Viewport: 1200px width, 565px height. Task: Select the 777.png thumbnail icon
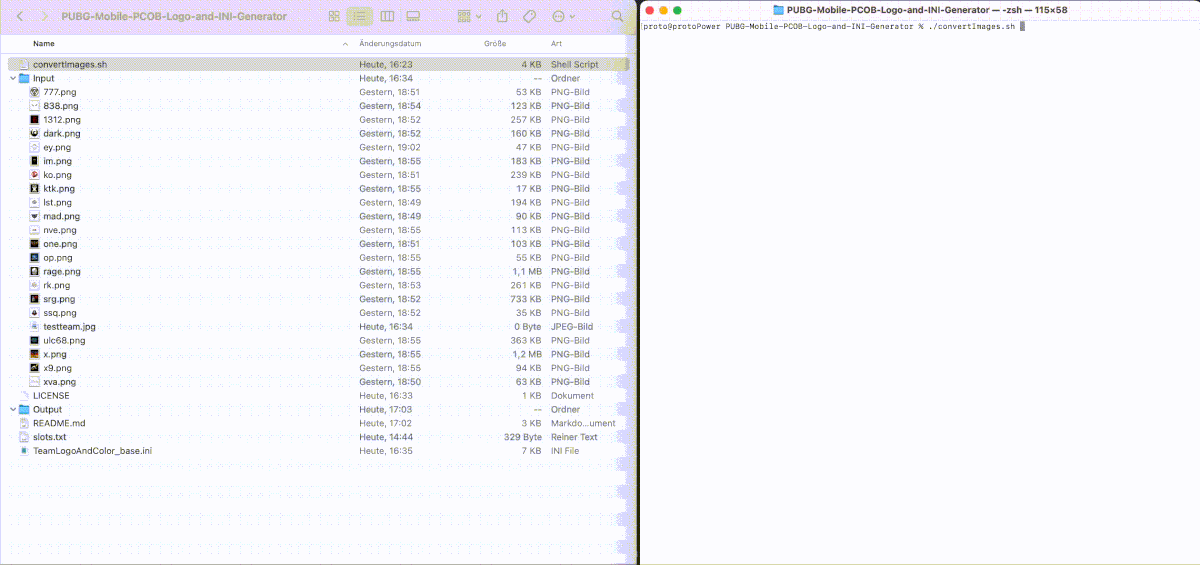35,92
